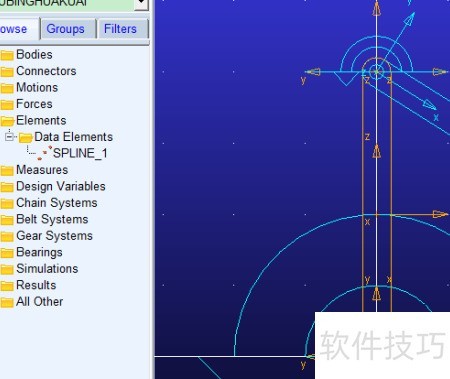Switch to the Filters tab
The width and height of the screenshot is (450, 379).
point(120,29)
